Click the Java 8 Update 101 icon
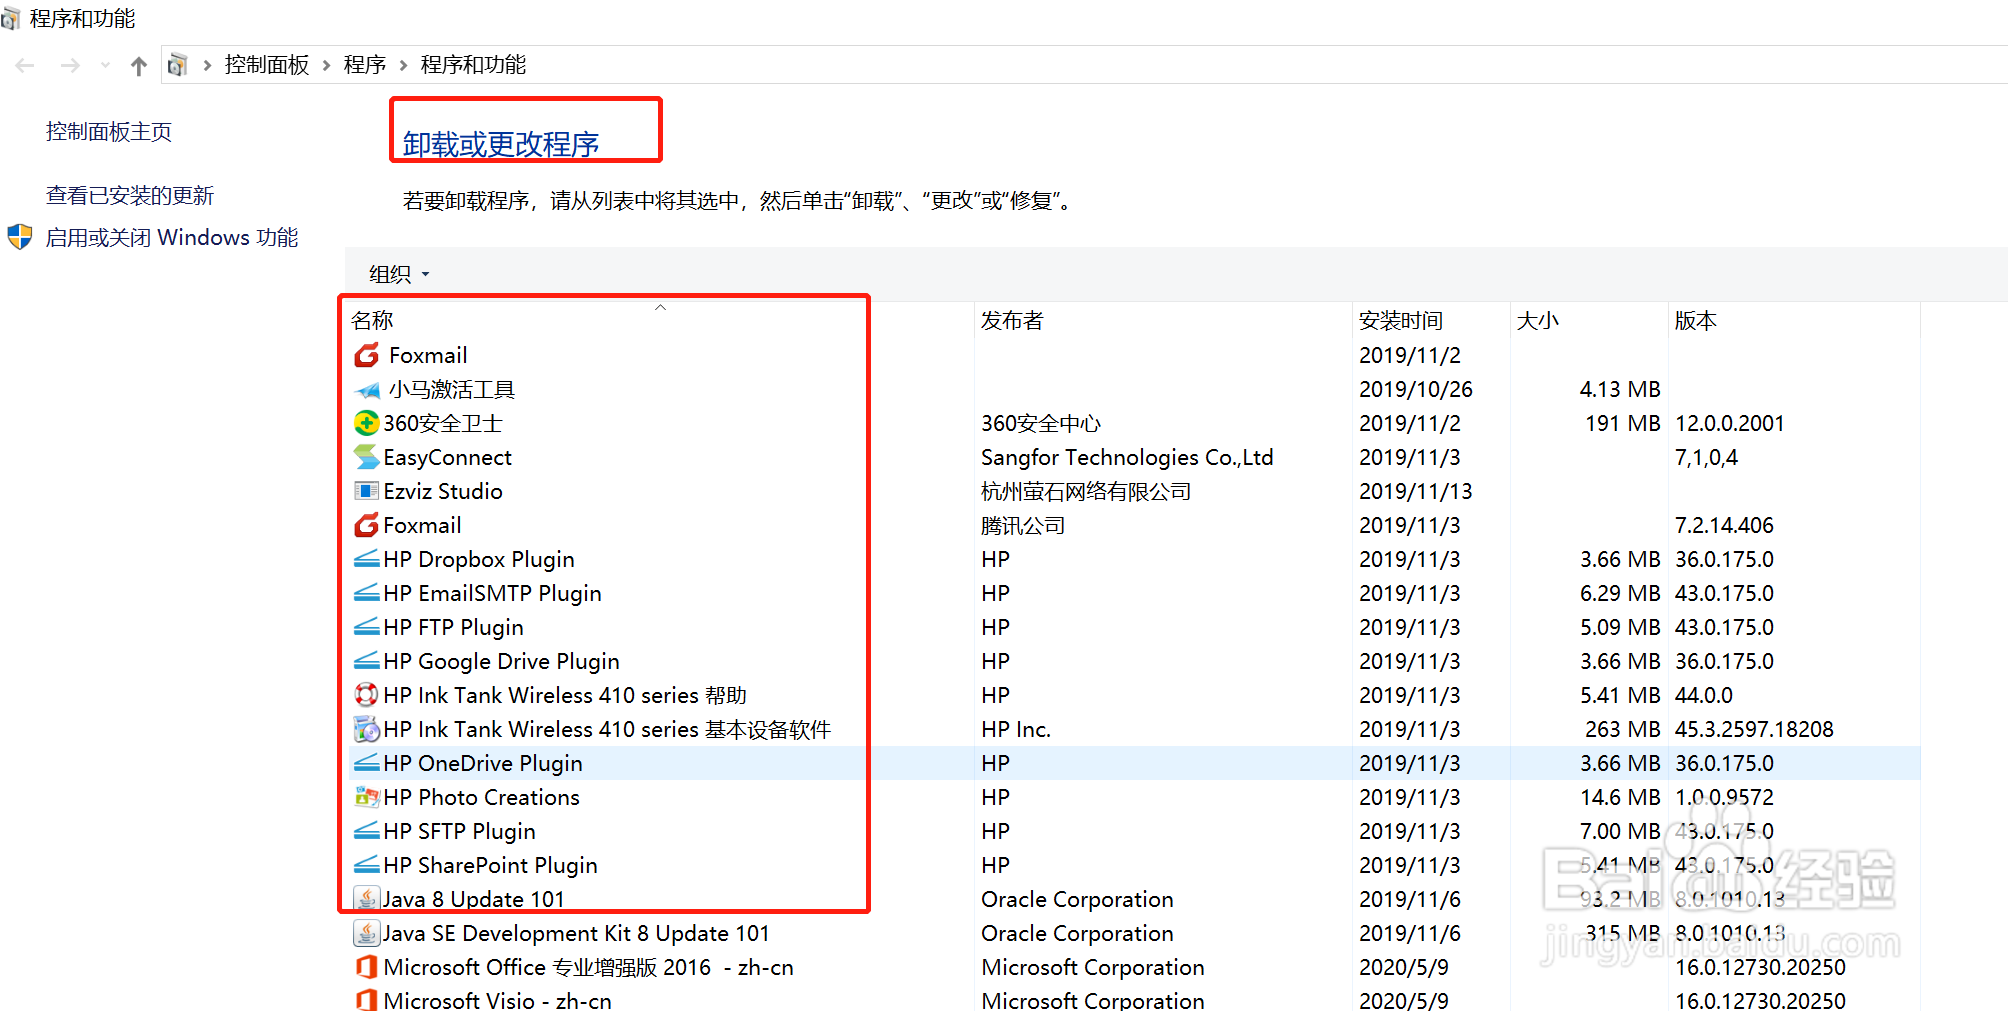The width and height of the screenshot is (2008, 1011). 366,899
